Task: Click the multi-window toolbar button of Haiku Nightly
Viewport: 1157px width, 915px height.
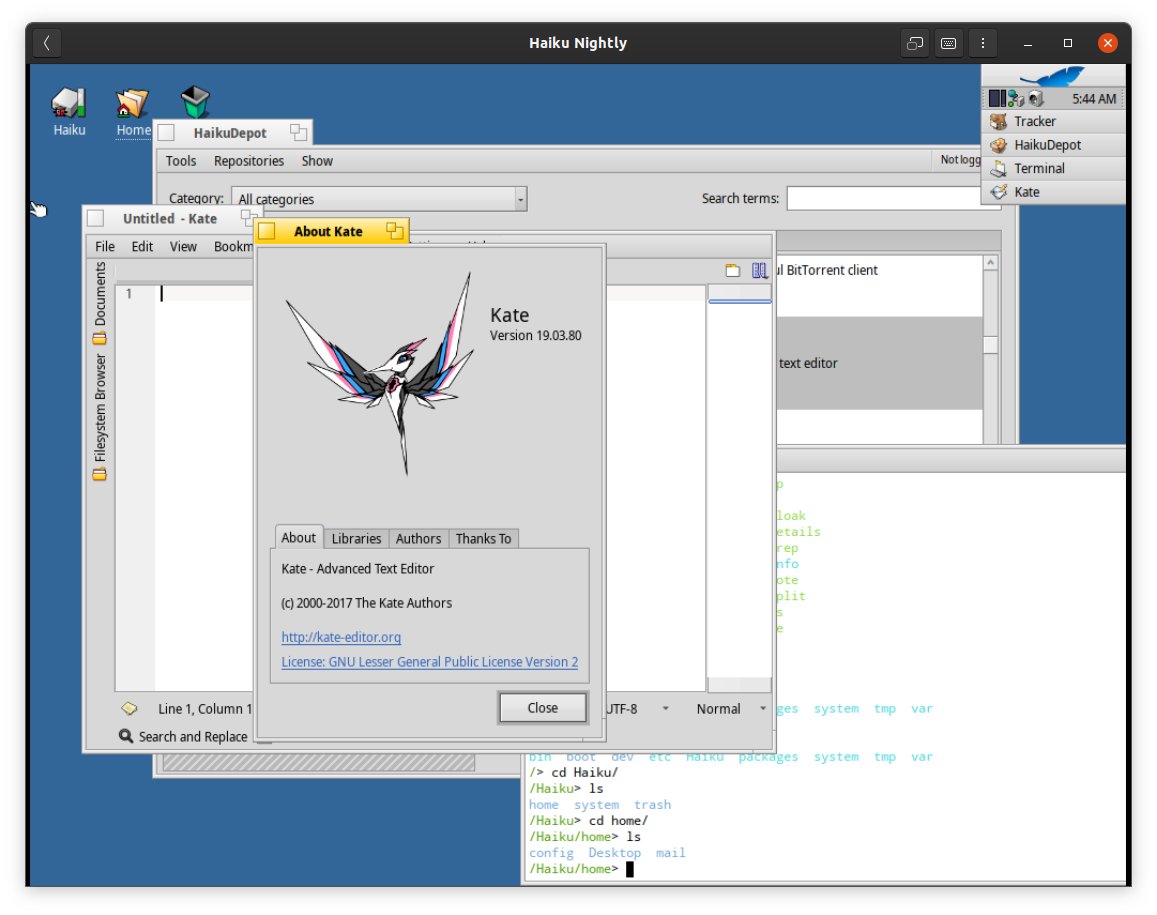Action: (x=915, y=43)
